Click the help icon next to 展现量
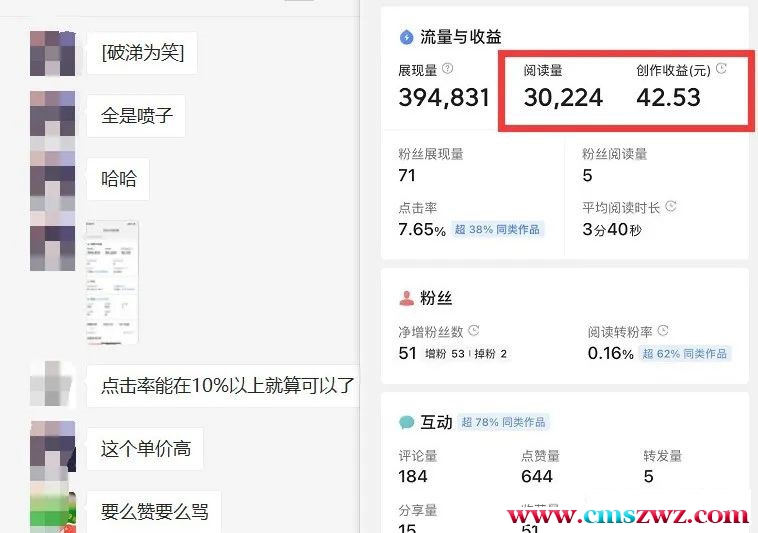Screen dimensions: 758x533 pyautogui.click(x=448, y=69)
